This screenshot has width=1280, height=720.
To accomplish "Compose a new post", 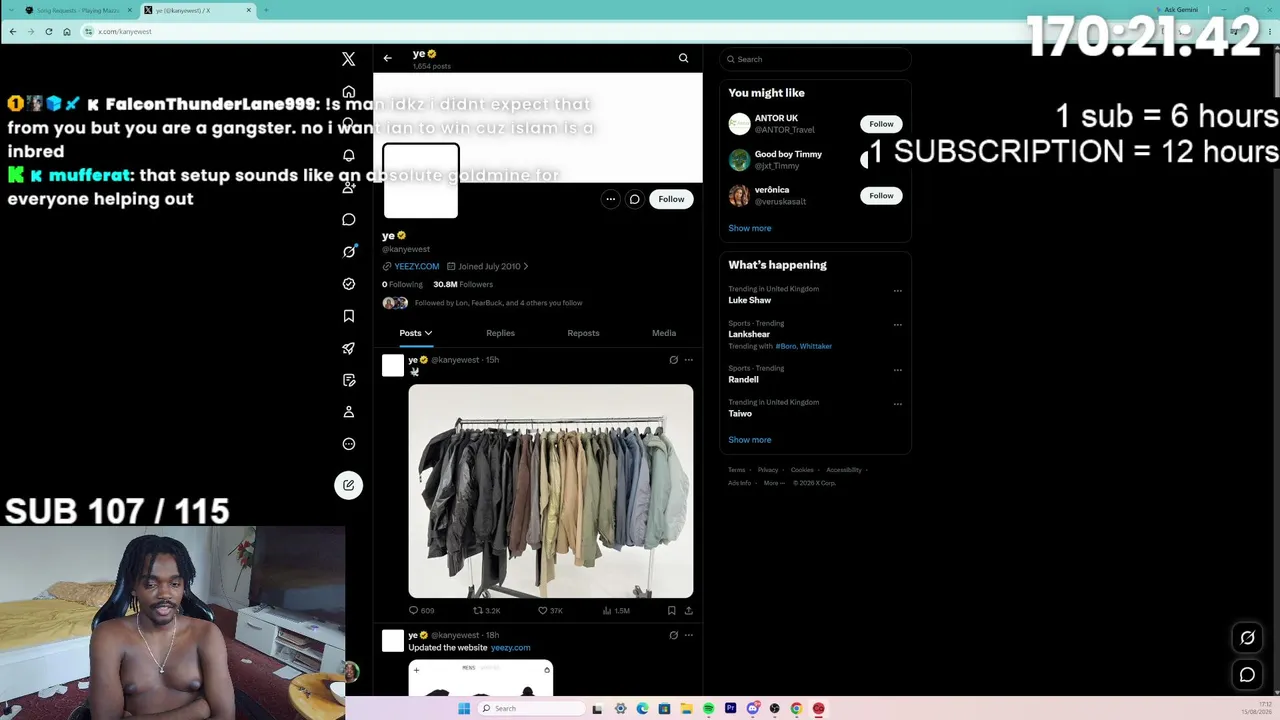I will pyautogui.click(x=348, y=485).
